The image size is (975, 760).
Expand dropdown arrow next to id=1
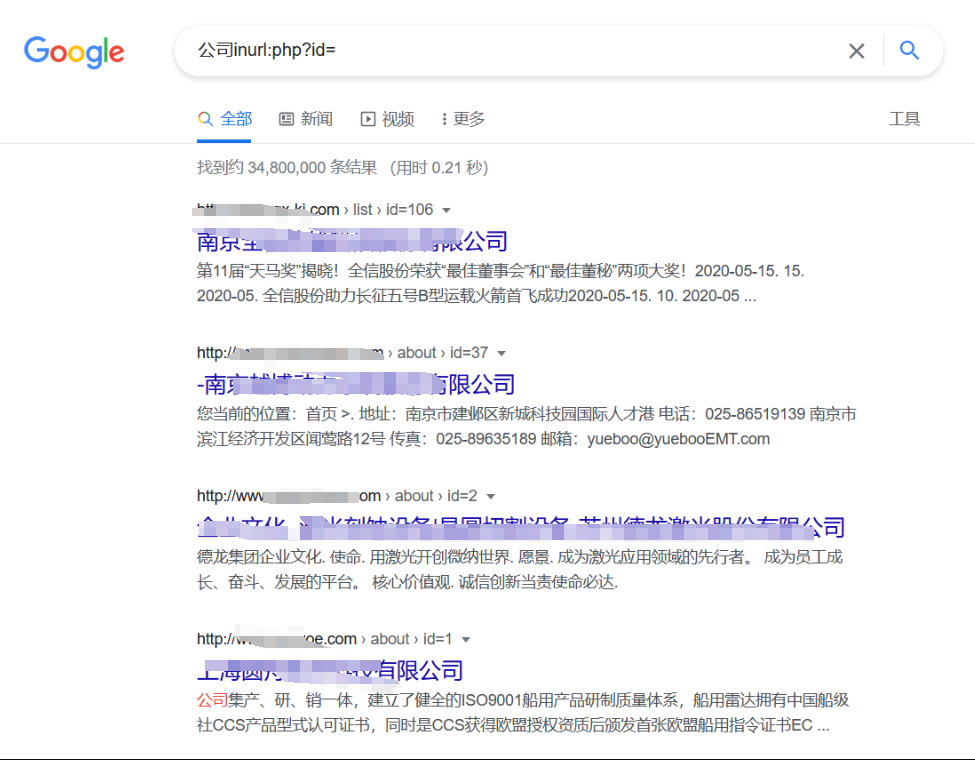coord(466,639)
